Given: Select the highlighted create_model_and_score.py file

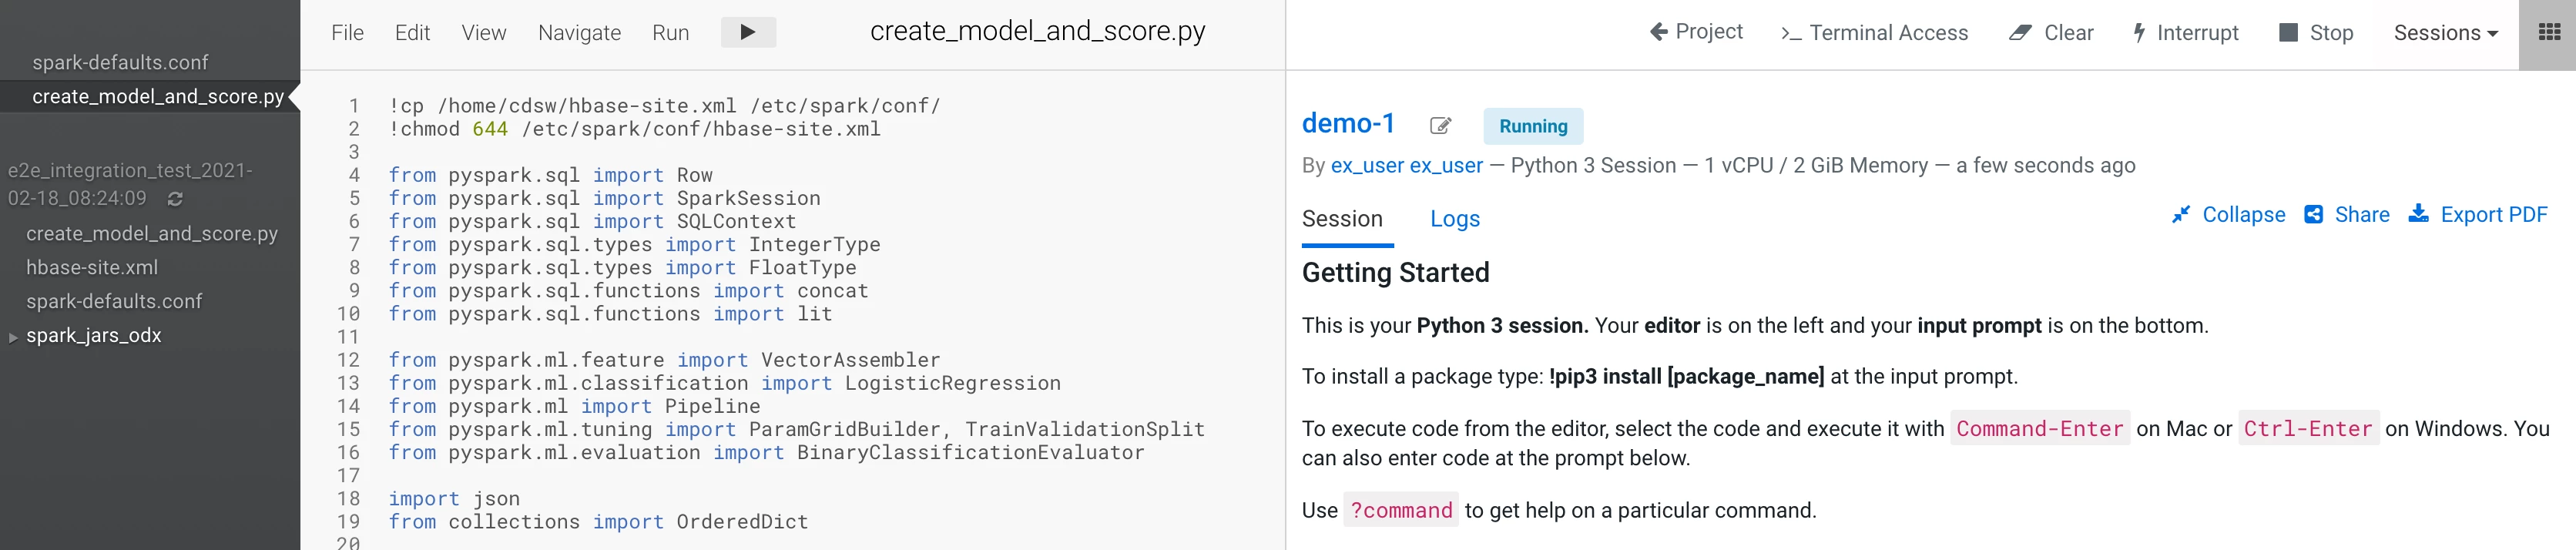Looking at the screenshot, I should click(158, 97).
